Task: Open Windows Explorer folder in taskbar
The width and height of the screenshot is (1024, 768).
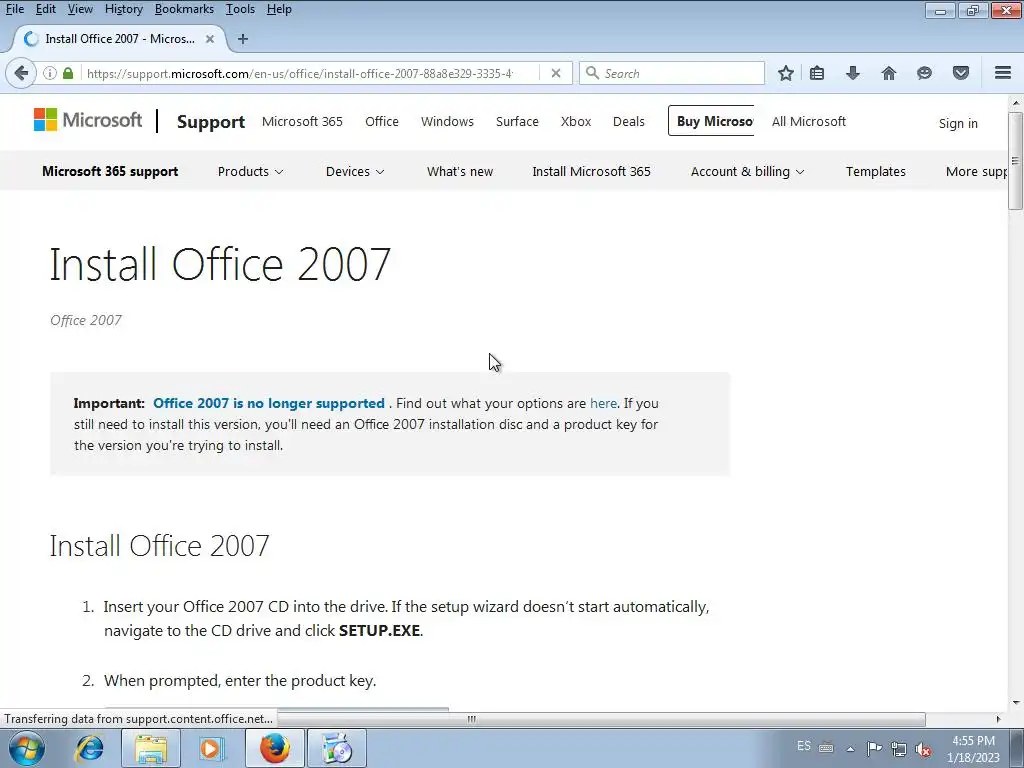Action: coord(151,748)
